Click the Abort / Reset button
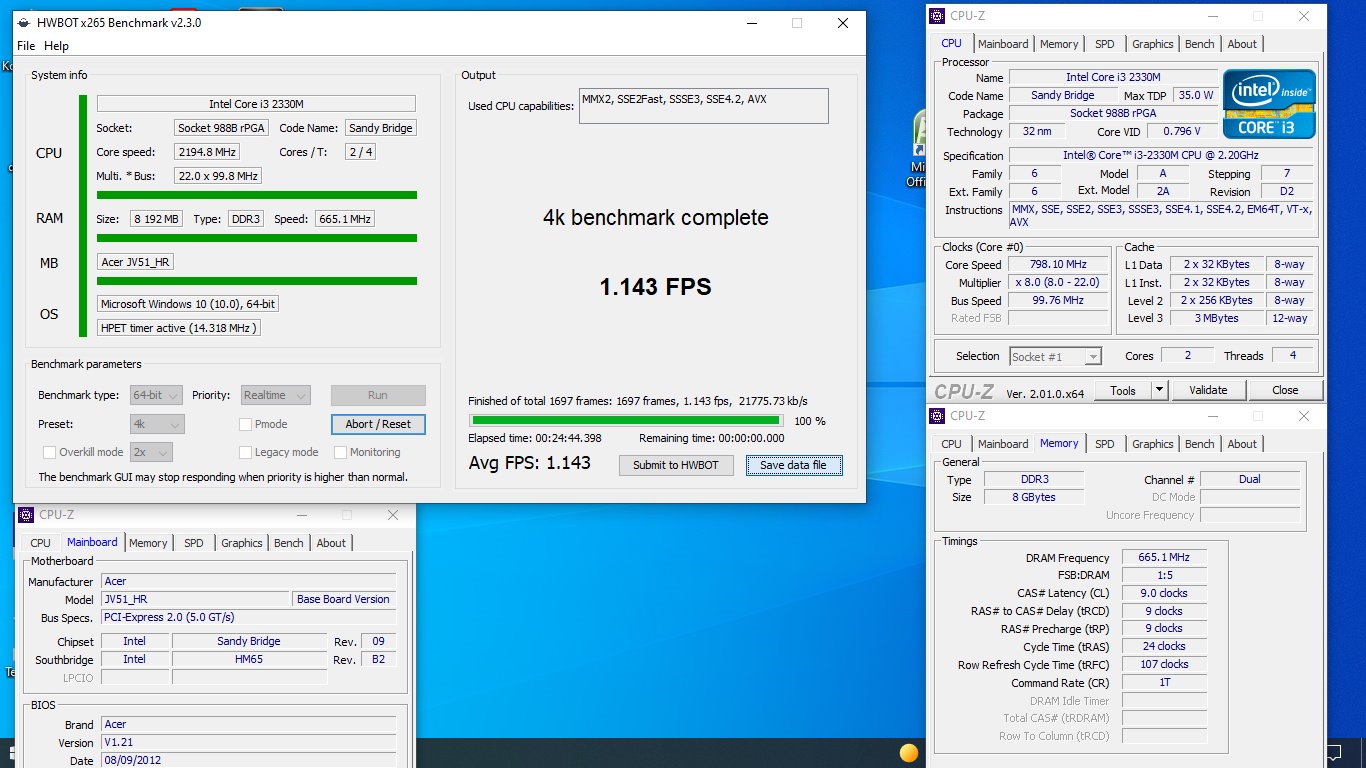 378,424
